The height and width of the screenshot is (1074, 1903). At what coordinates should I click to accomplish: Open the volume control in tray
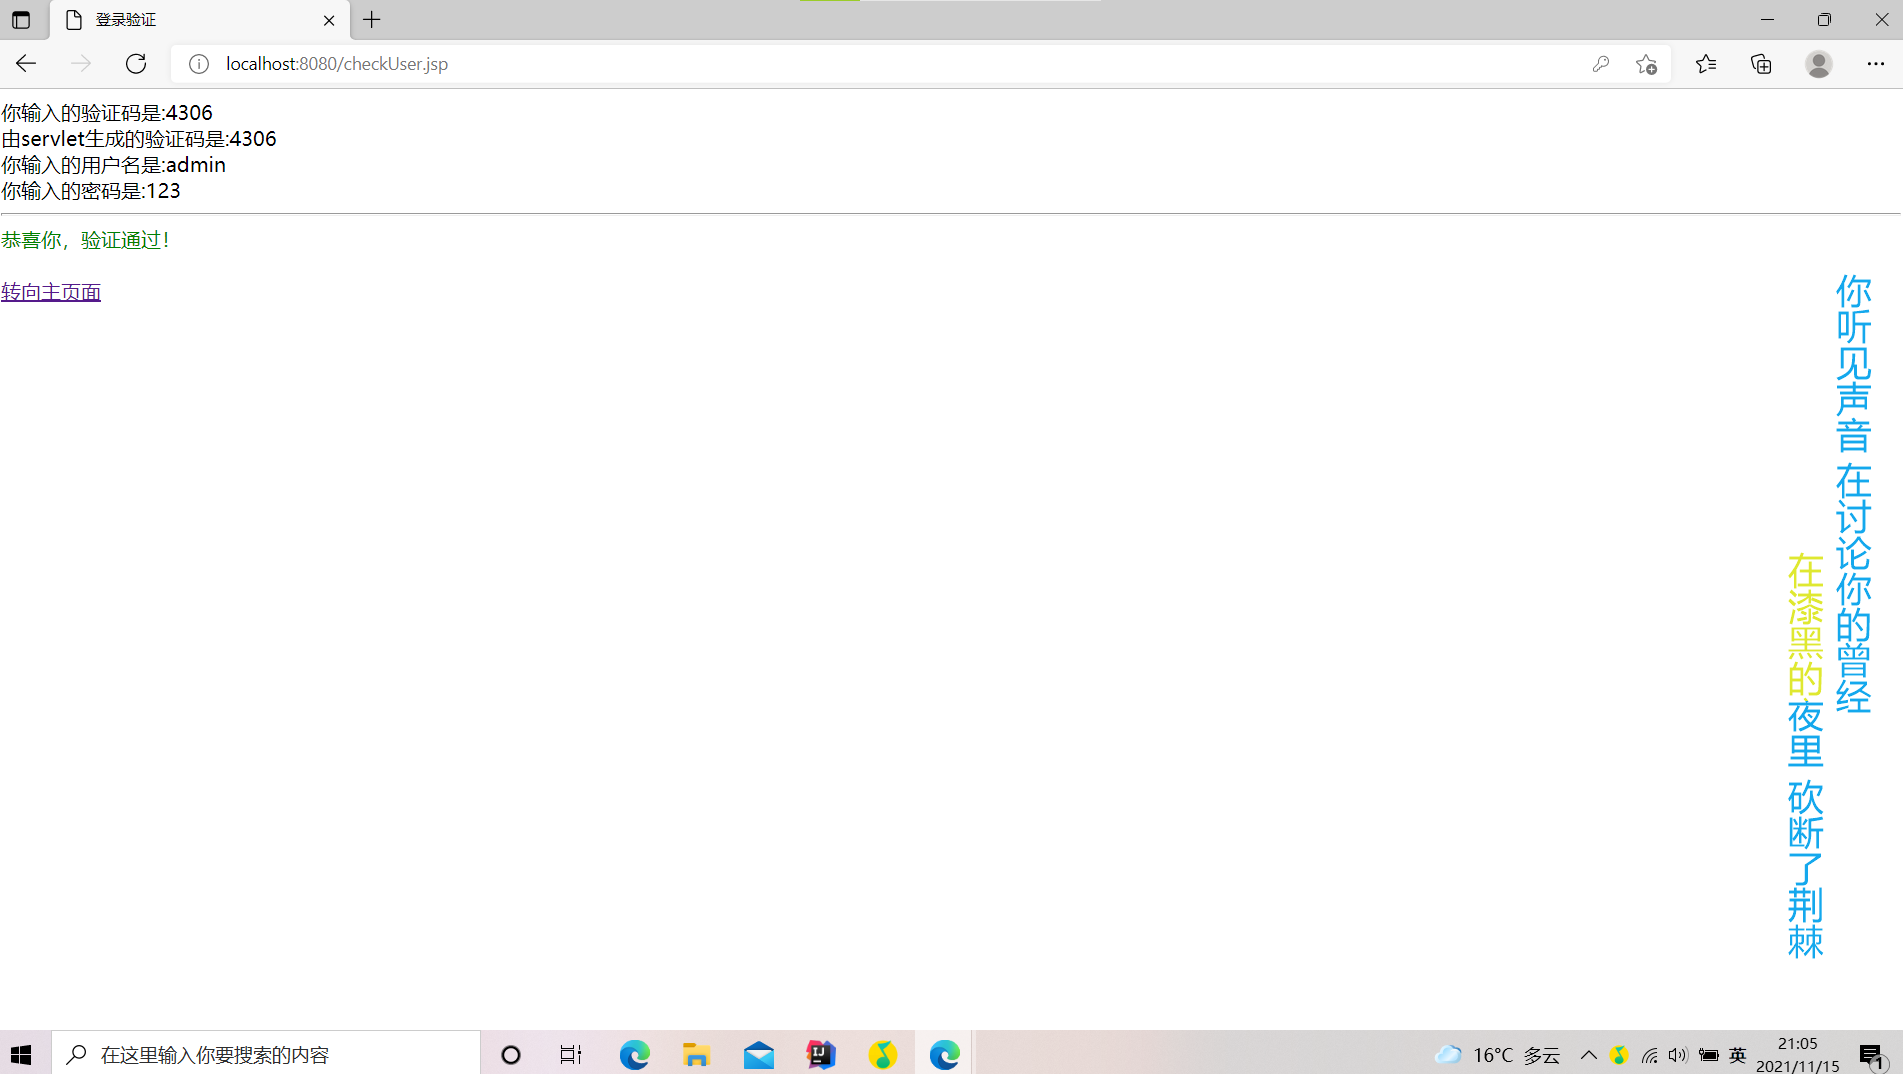tap(1678, 1055)
